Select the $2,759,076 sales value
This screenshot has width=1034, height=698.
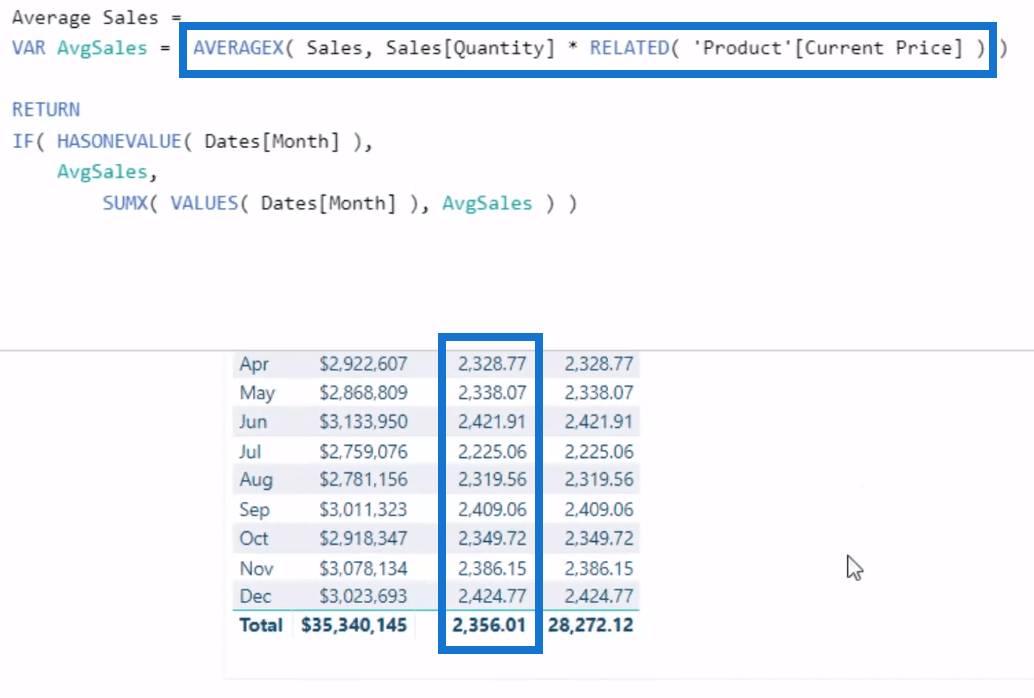point(363,451)
